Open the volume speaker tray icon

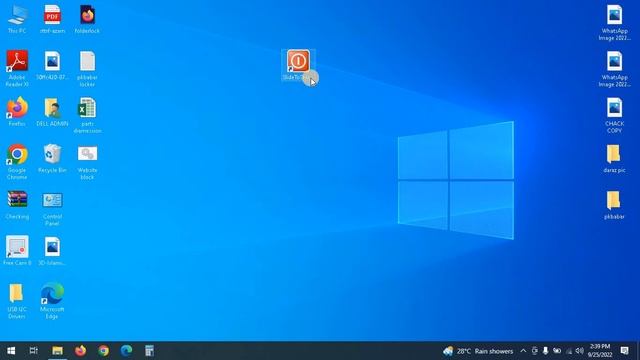[580, 351]
